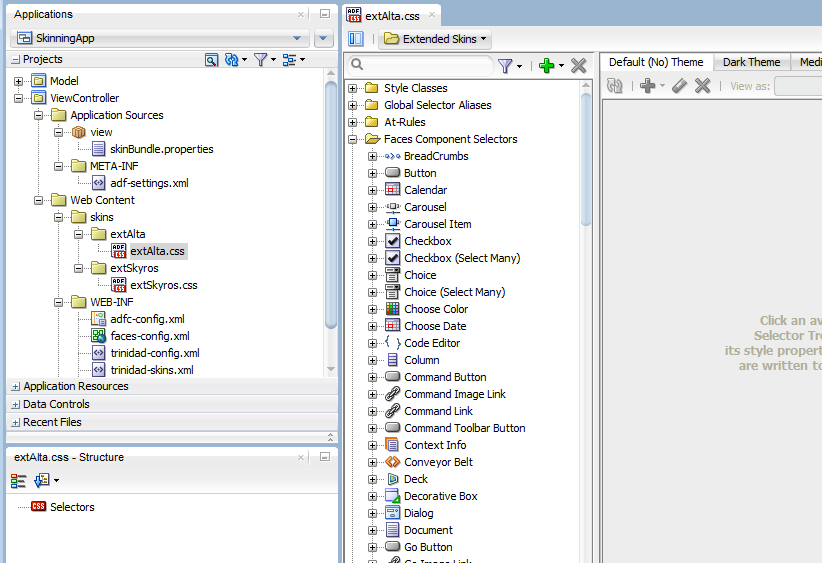822x563 pixels.
Task: Click the Structure panel list view icon
Action: pos(18,481)
